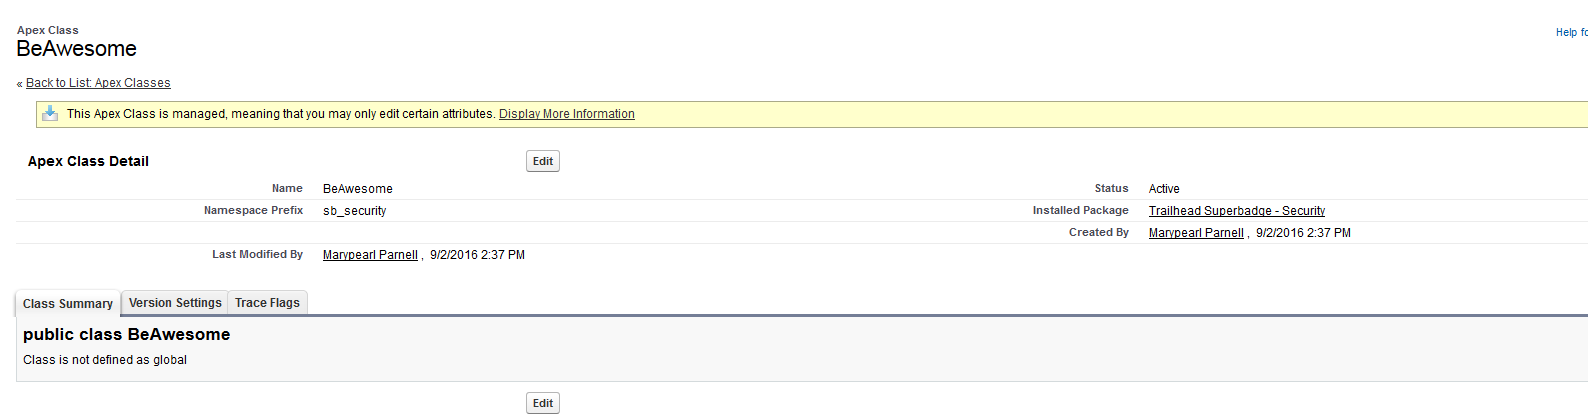This screenshot has width=1588, height=419.
Task: Open the Display More Information link
Action: [x=566, y=114]
